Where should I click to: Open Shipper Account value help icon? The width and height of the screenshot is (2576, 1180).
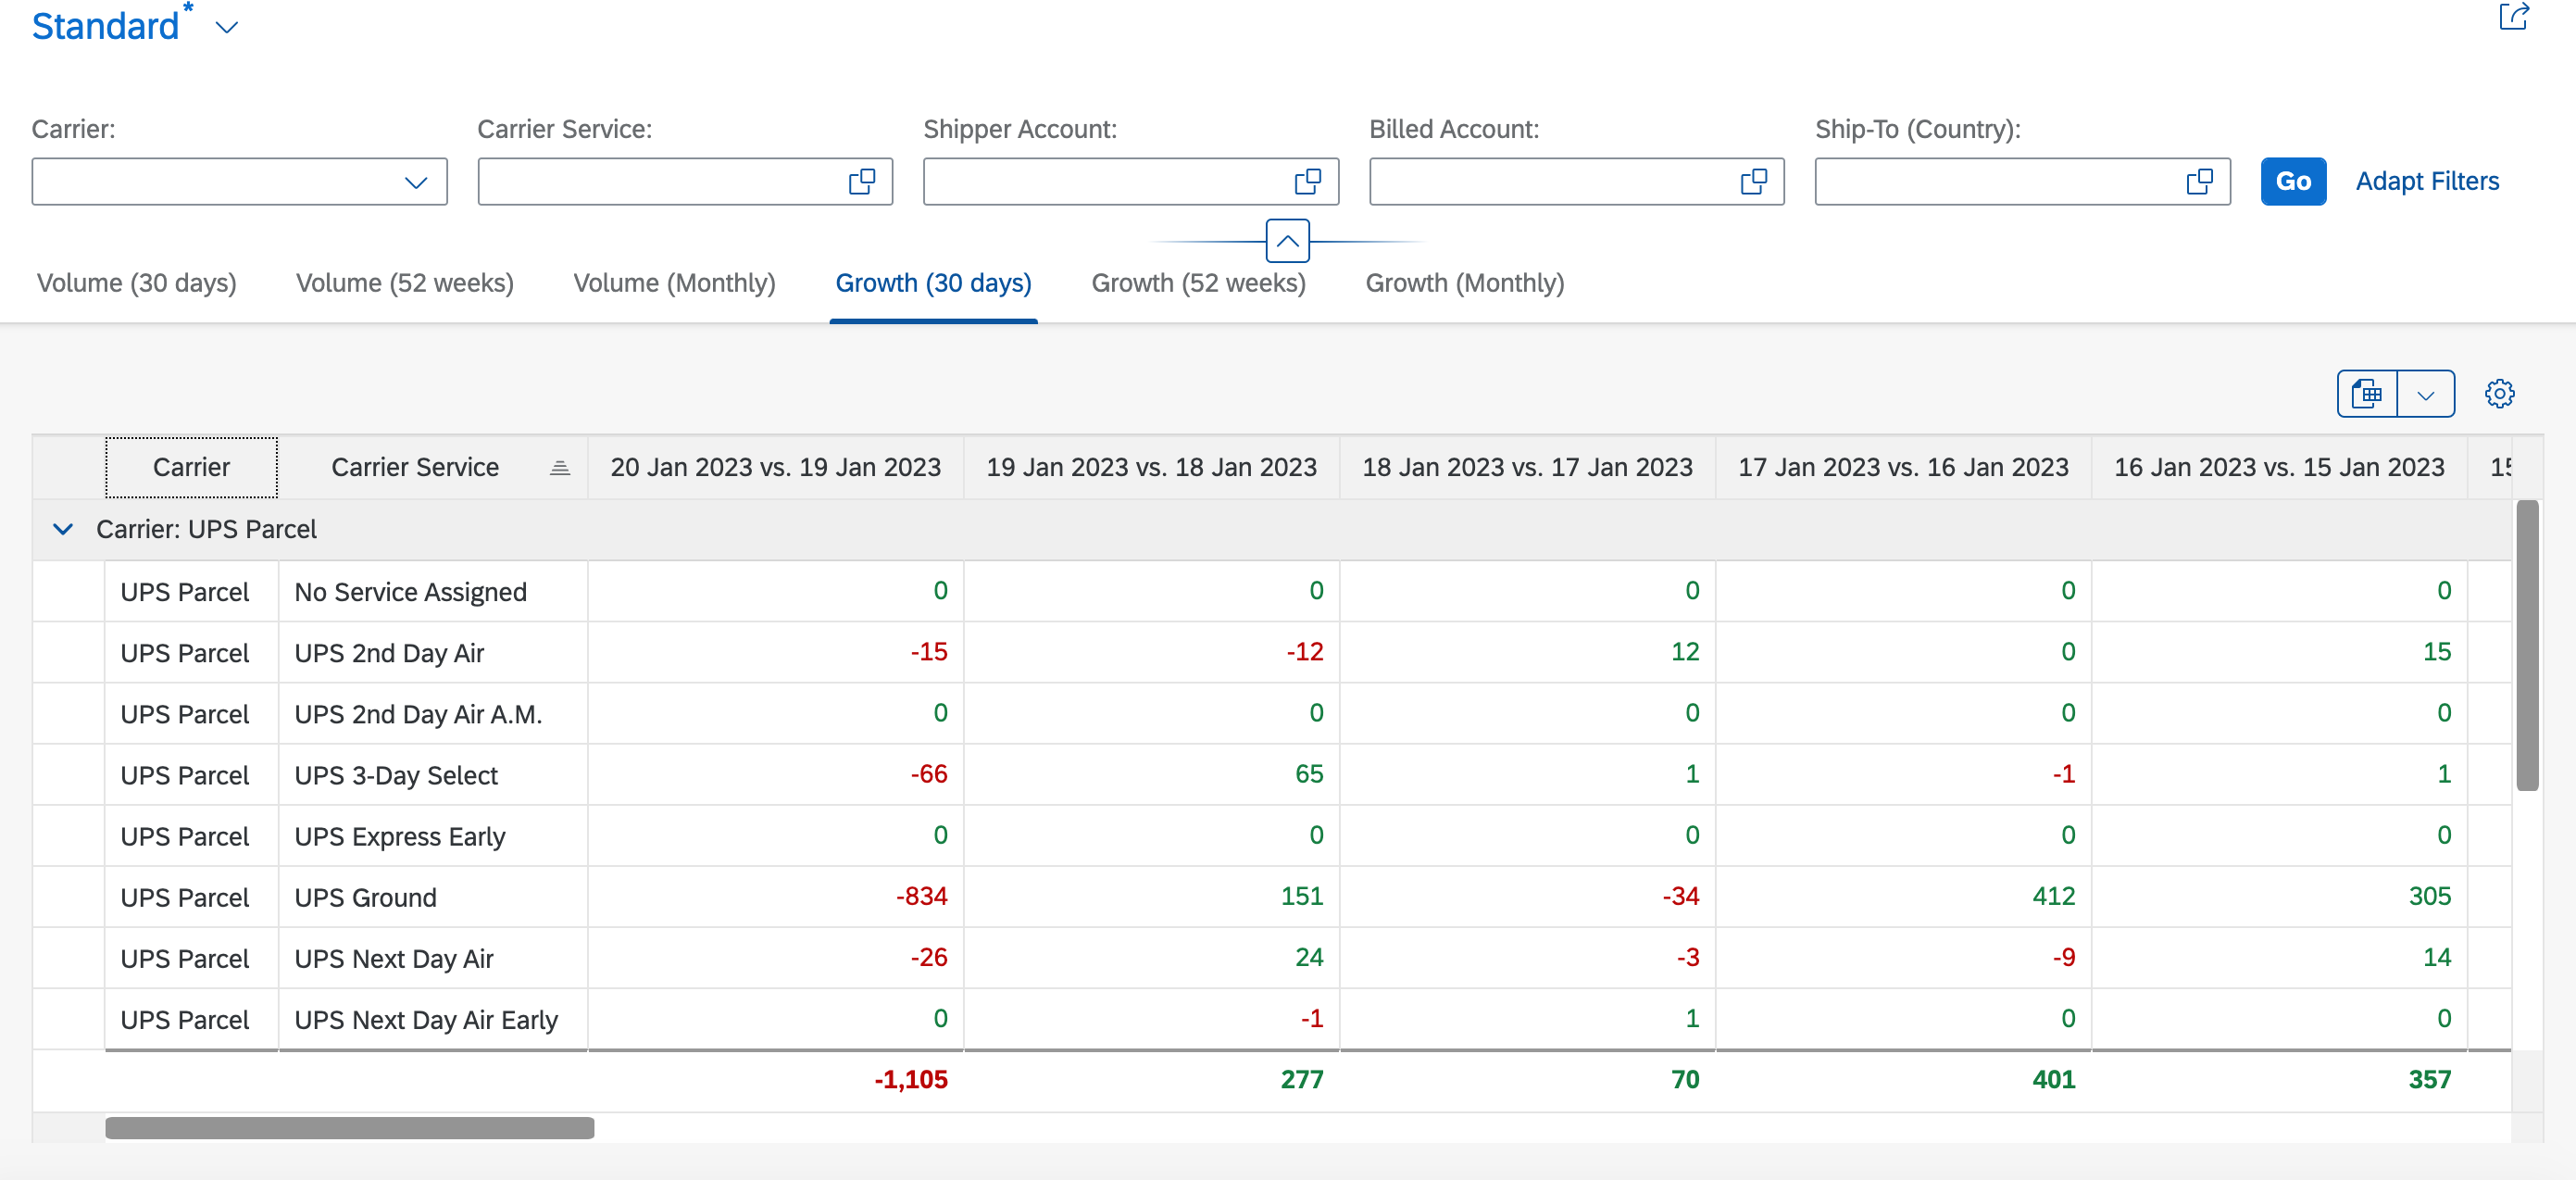click(x=1308, y=182)
